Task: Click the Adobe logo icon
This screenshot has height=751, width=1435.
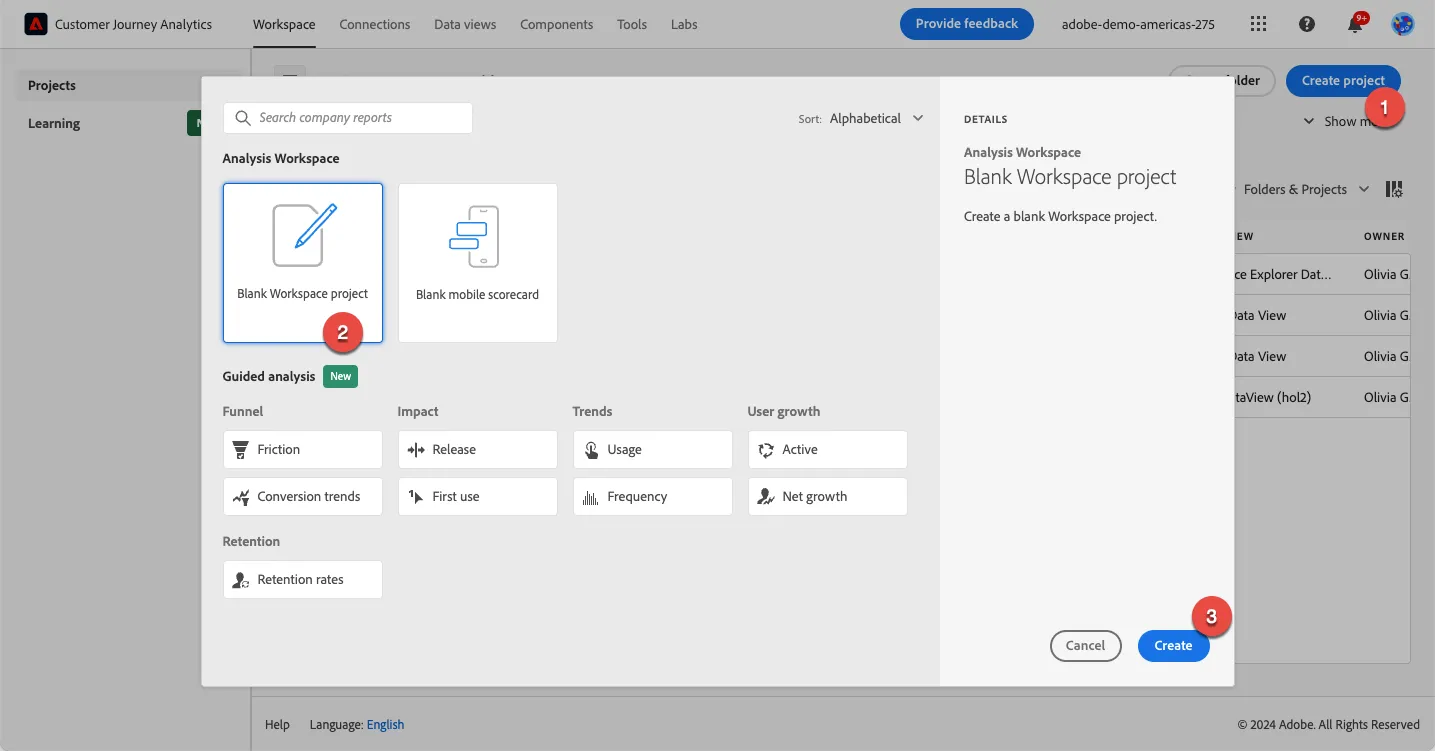Action: 36,24
